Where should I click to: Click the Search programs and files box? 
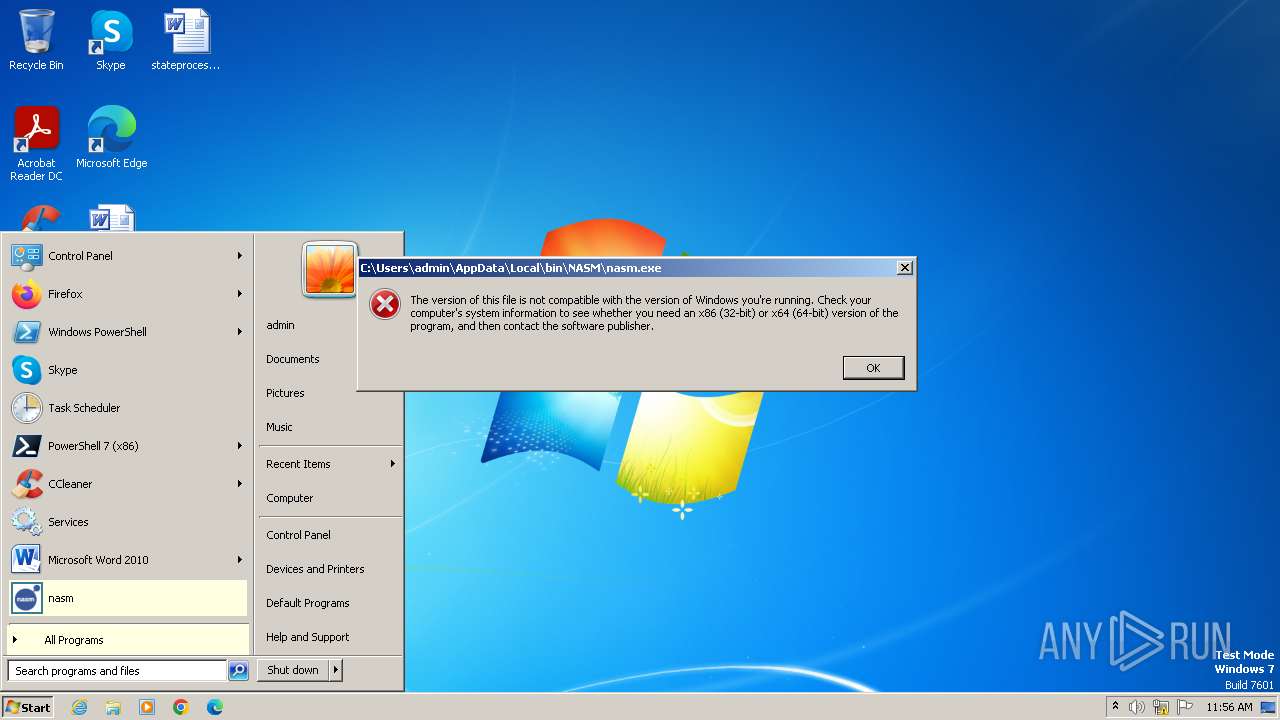click(117, 671)
